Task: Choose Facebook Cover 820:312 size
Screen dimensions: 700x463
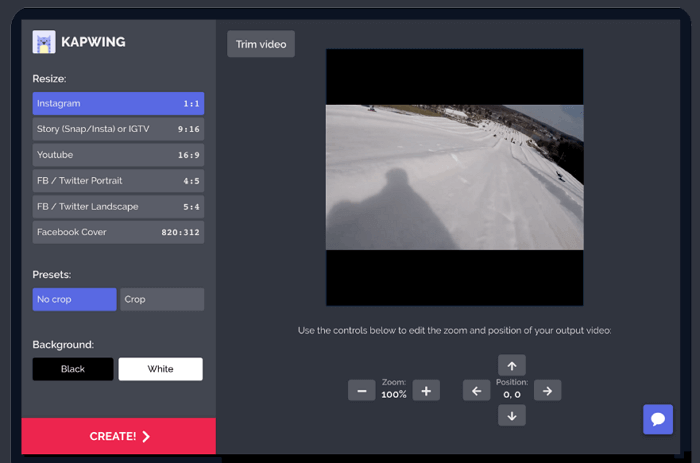Action: 118,232
